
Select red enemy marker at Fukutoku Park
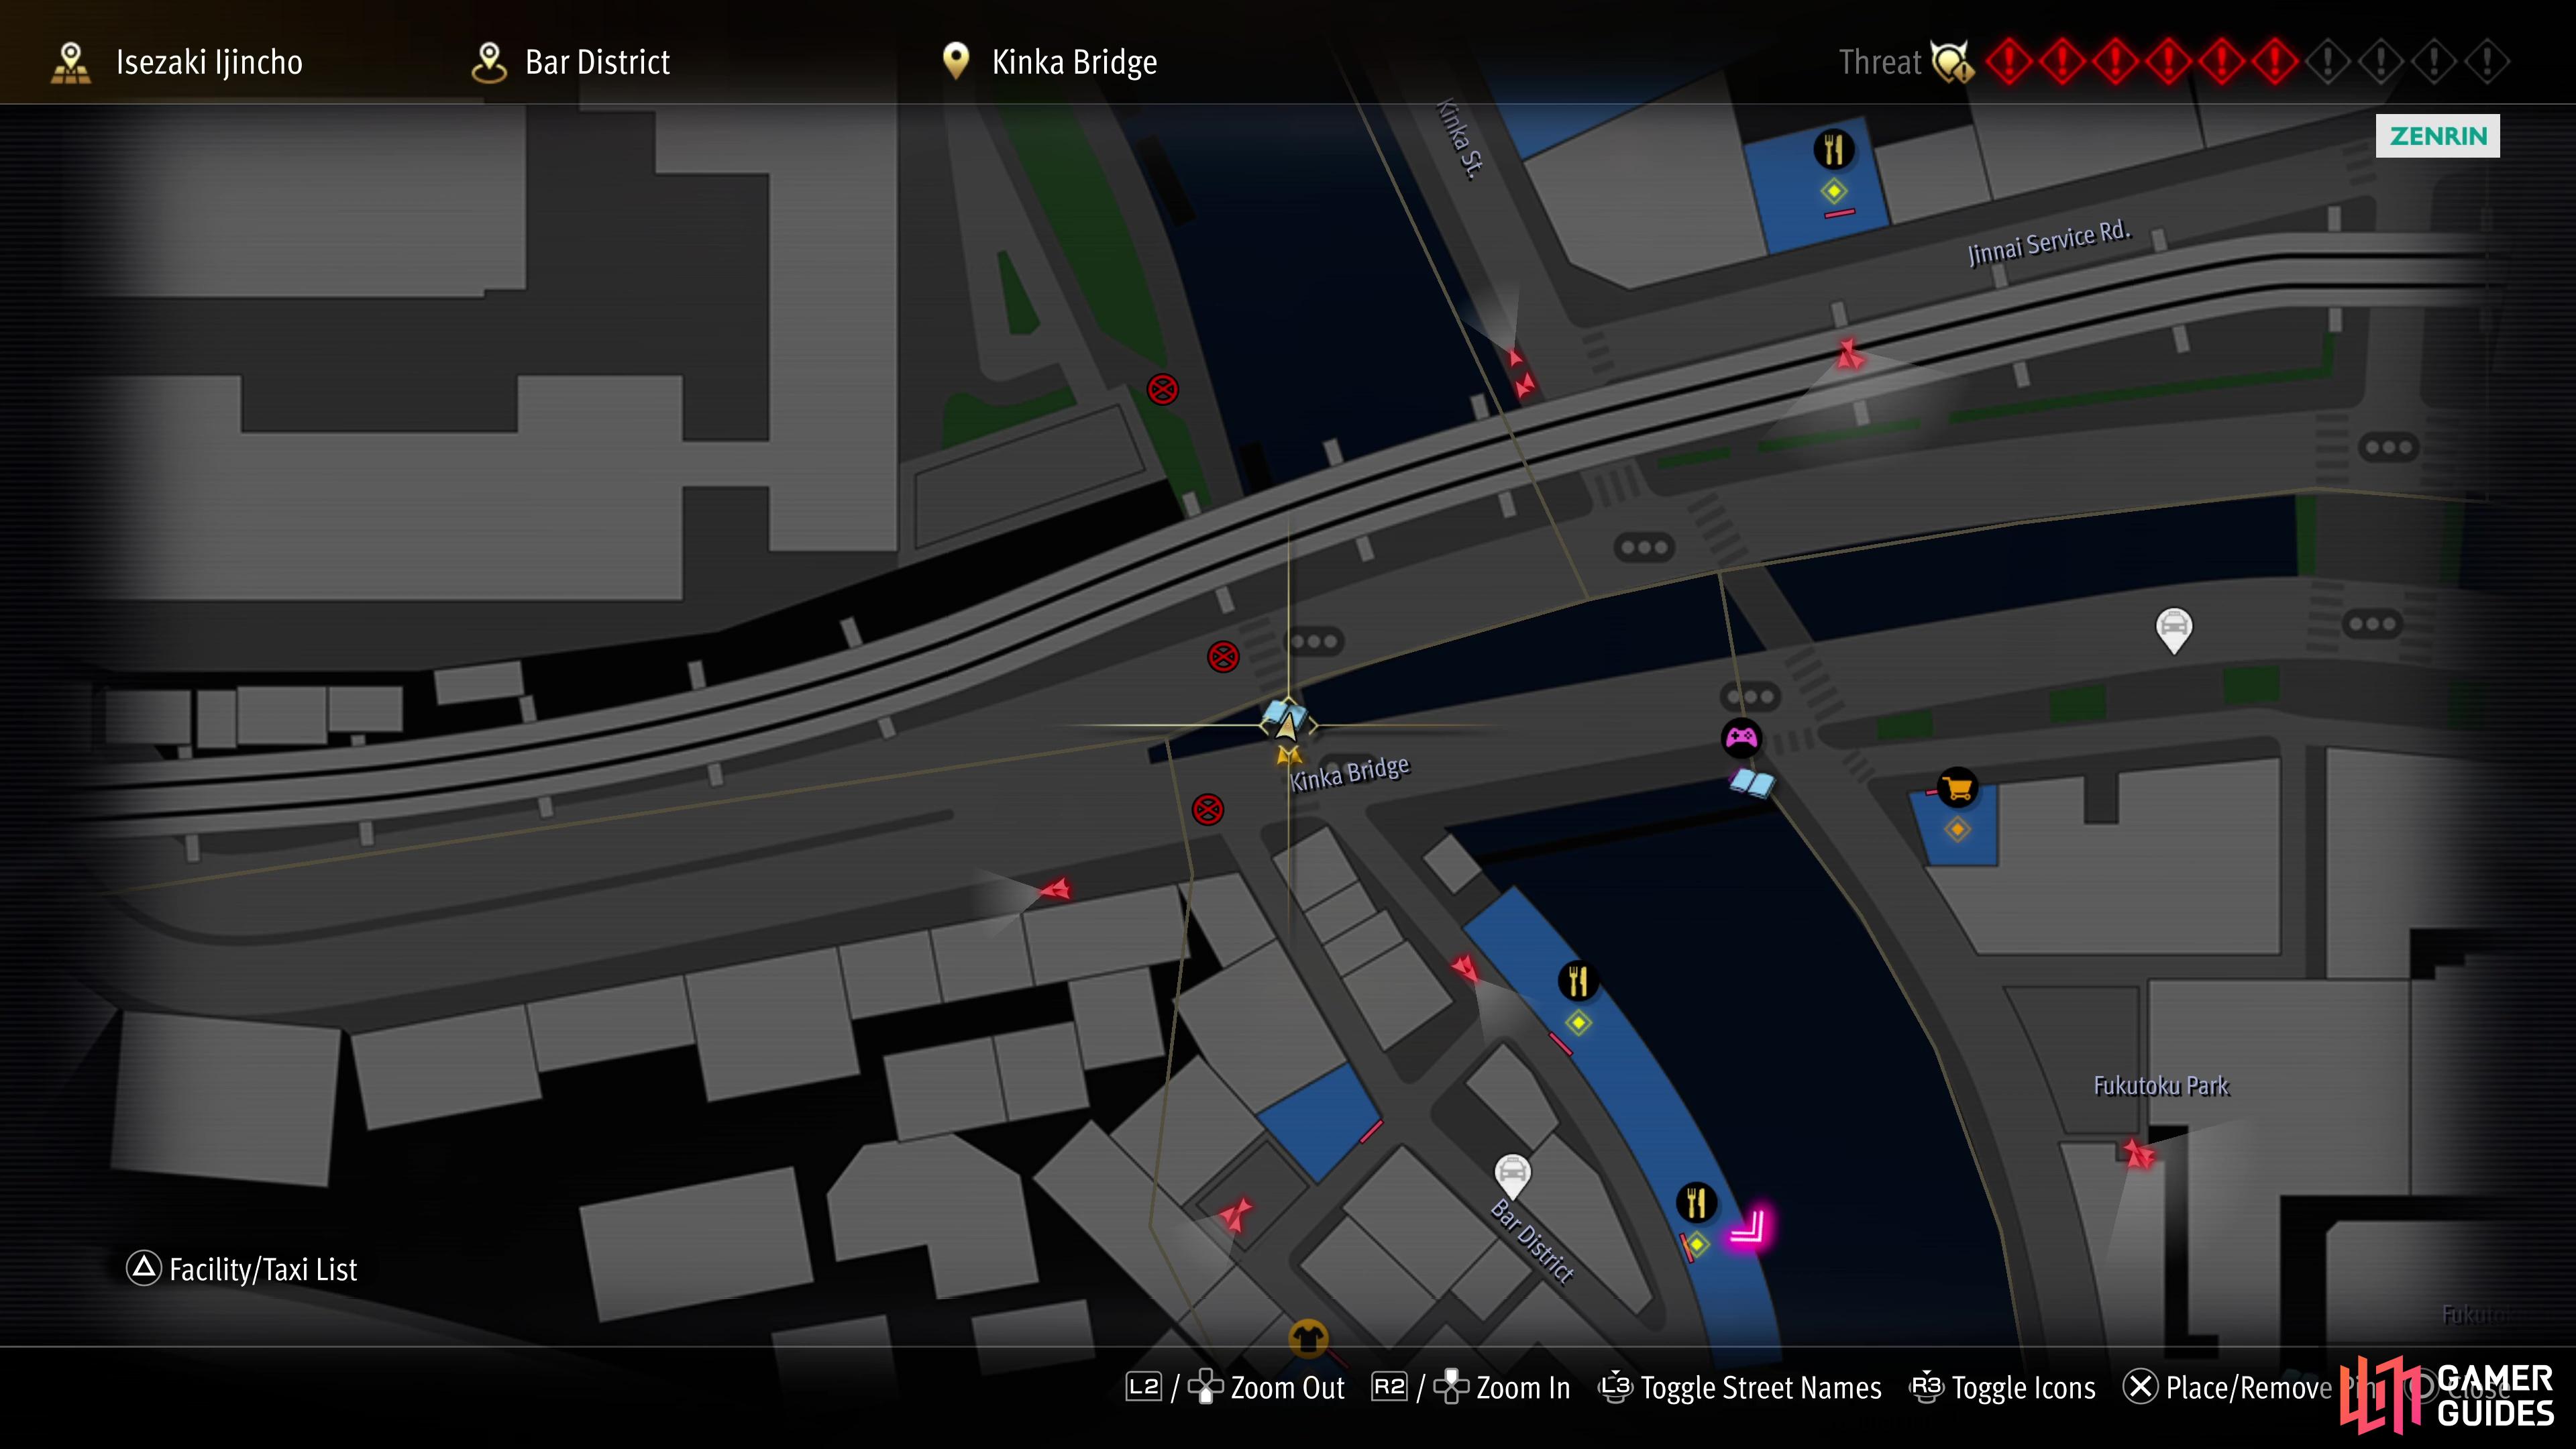coord(2139,1155)
